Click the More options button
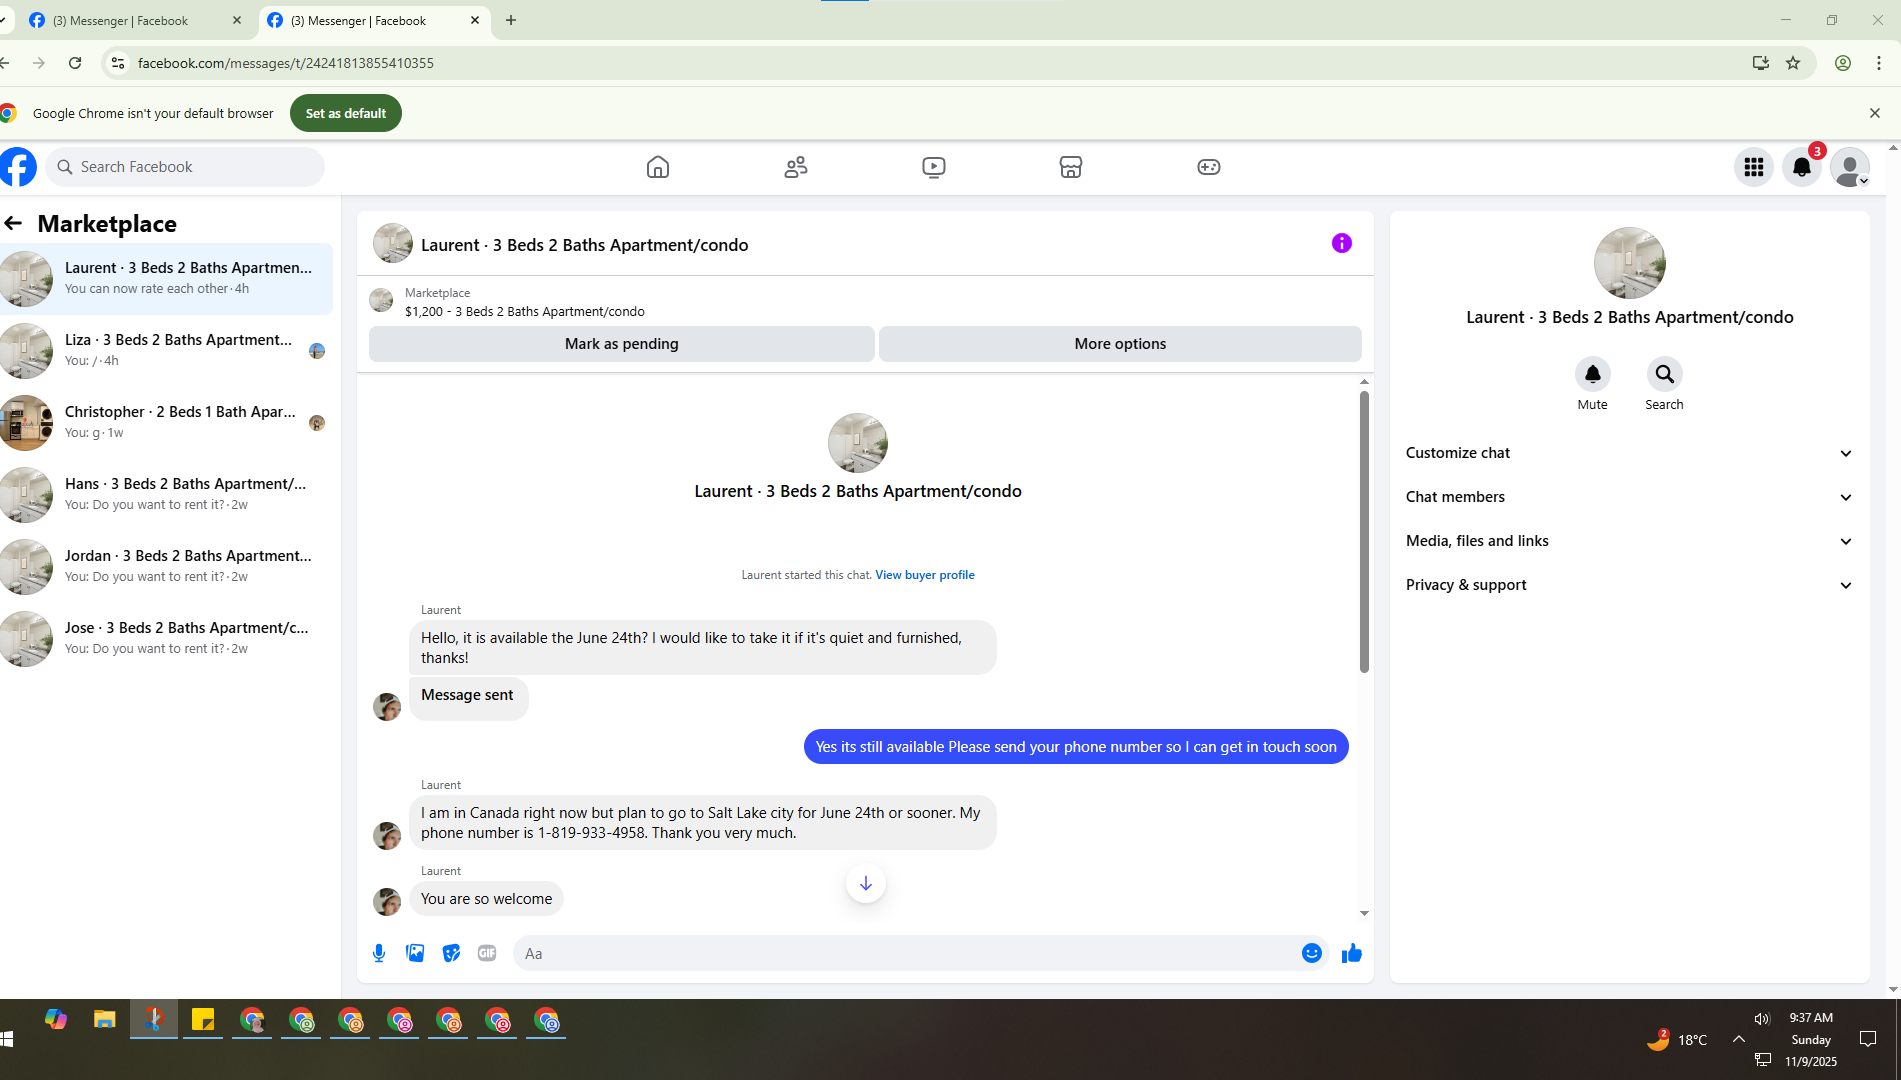Image resolution: width=1901 pixels, height=1080 pixels. pyautogui.click(x=1120, y=344)
